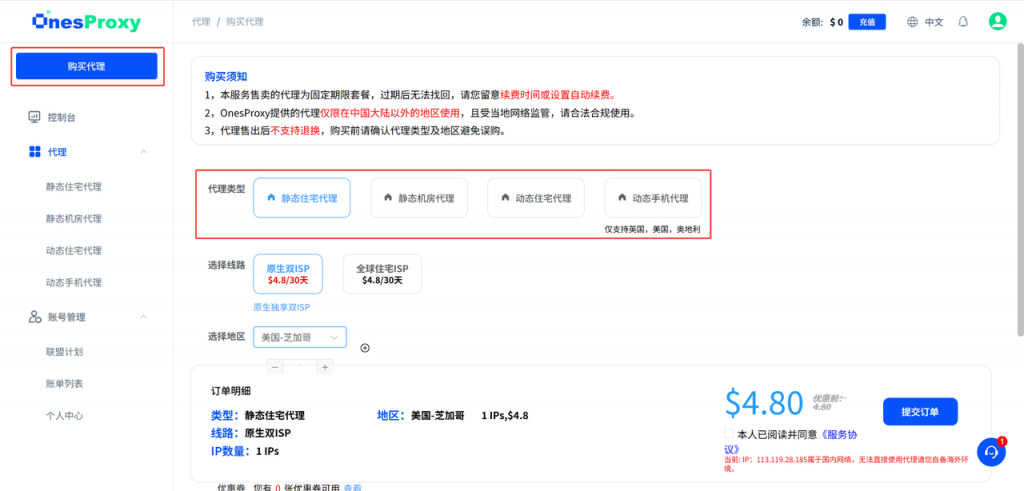
Task: Click the 账号管理 user icon
Action: (34, 317)
